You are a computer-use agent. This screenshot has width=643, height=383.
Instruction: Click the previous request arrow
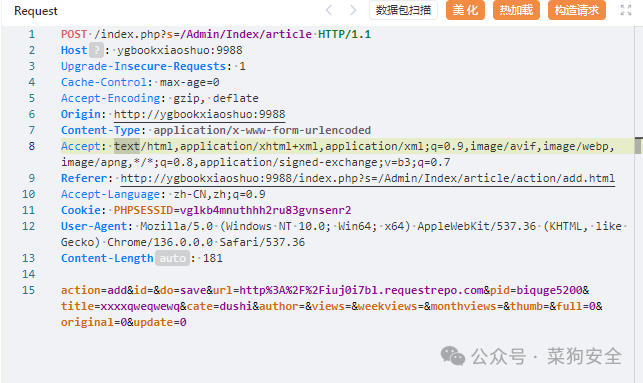point(328,10)
